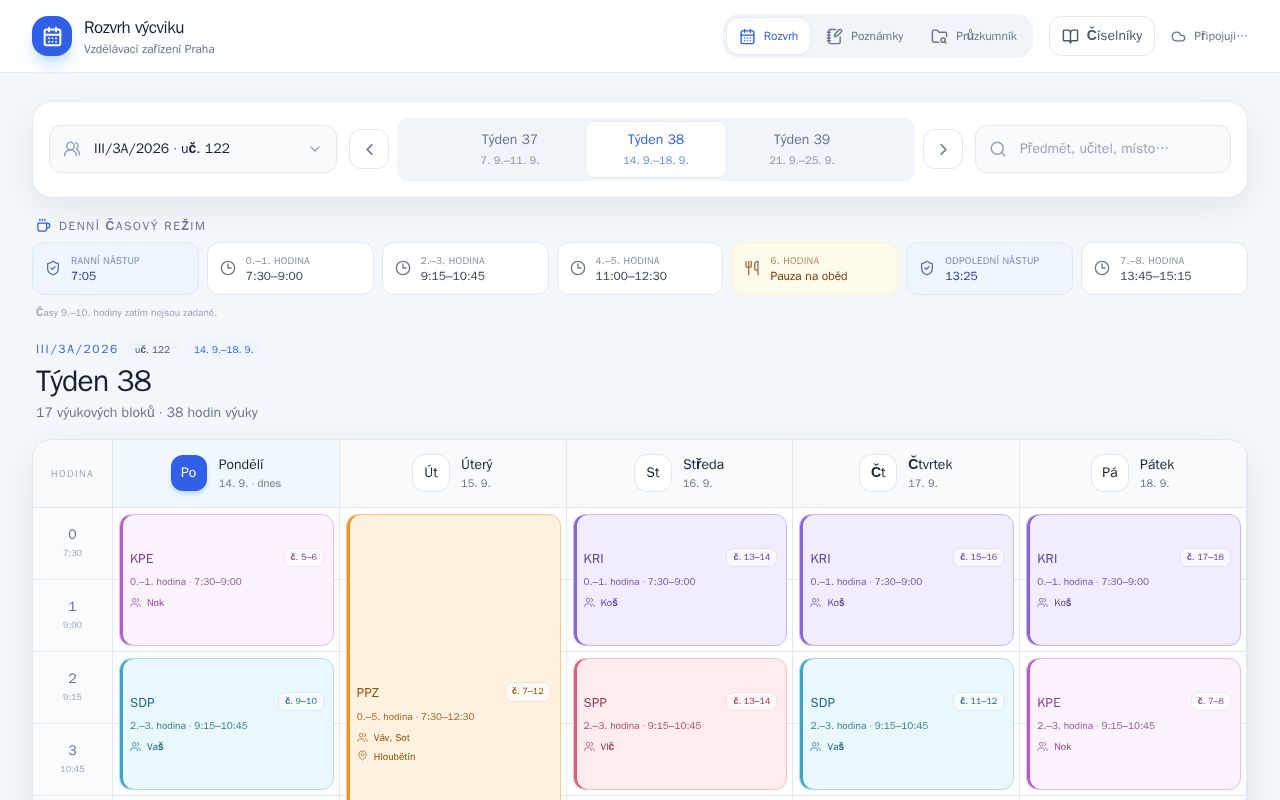1280x800 pixels.
Task: Click the clock icon in 2.–3. hodina chip
Action: [x=403, y=268]
